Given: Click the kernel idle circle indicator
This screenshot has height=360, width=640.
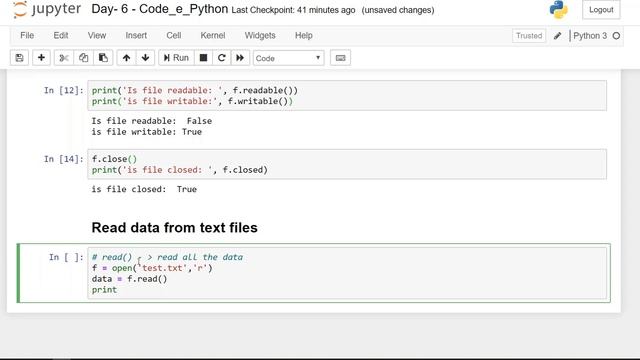Looking at the screenshot, I should [x=616, y=36].
